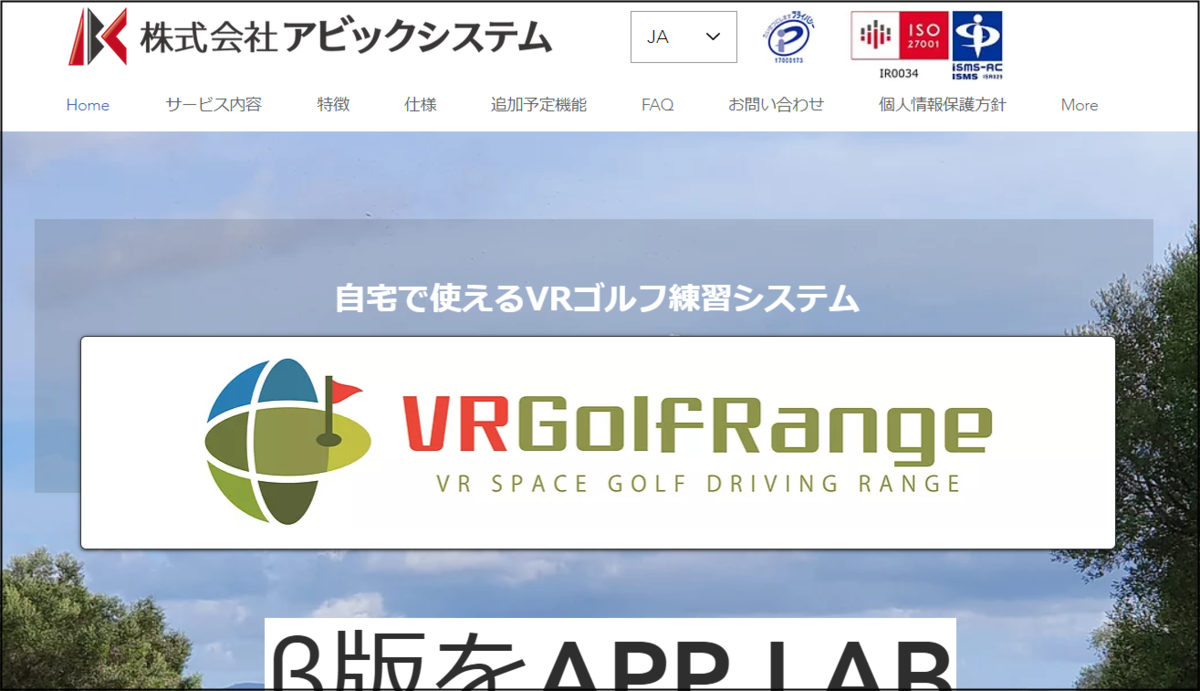Open the お問い合わせ menu item
The height and width of the screenshot is (691, 1200).
(x=776, y=104)
